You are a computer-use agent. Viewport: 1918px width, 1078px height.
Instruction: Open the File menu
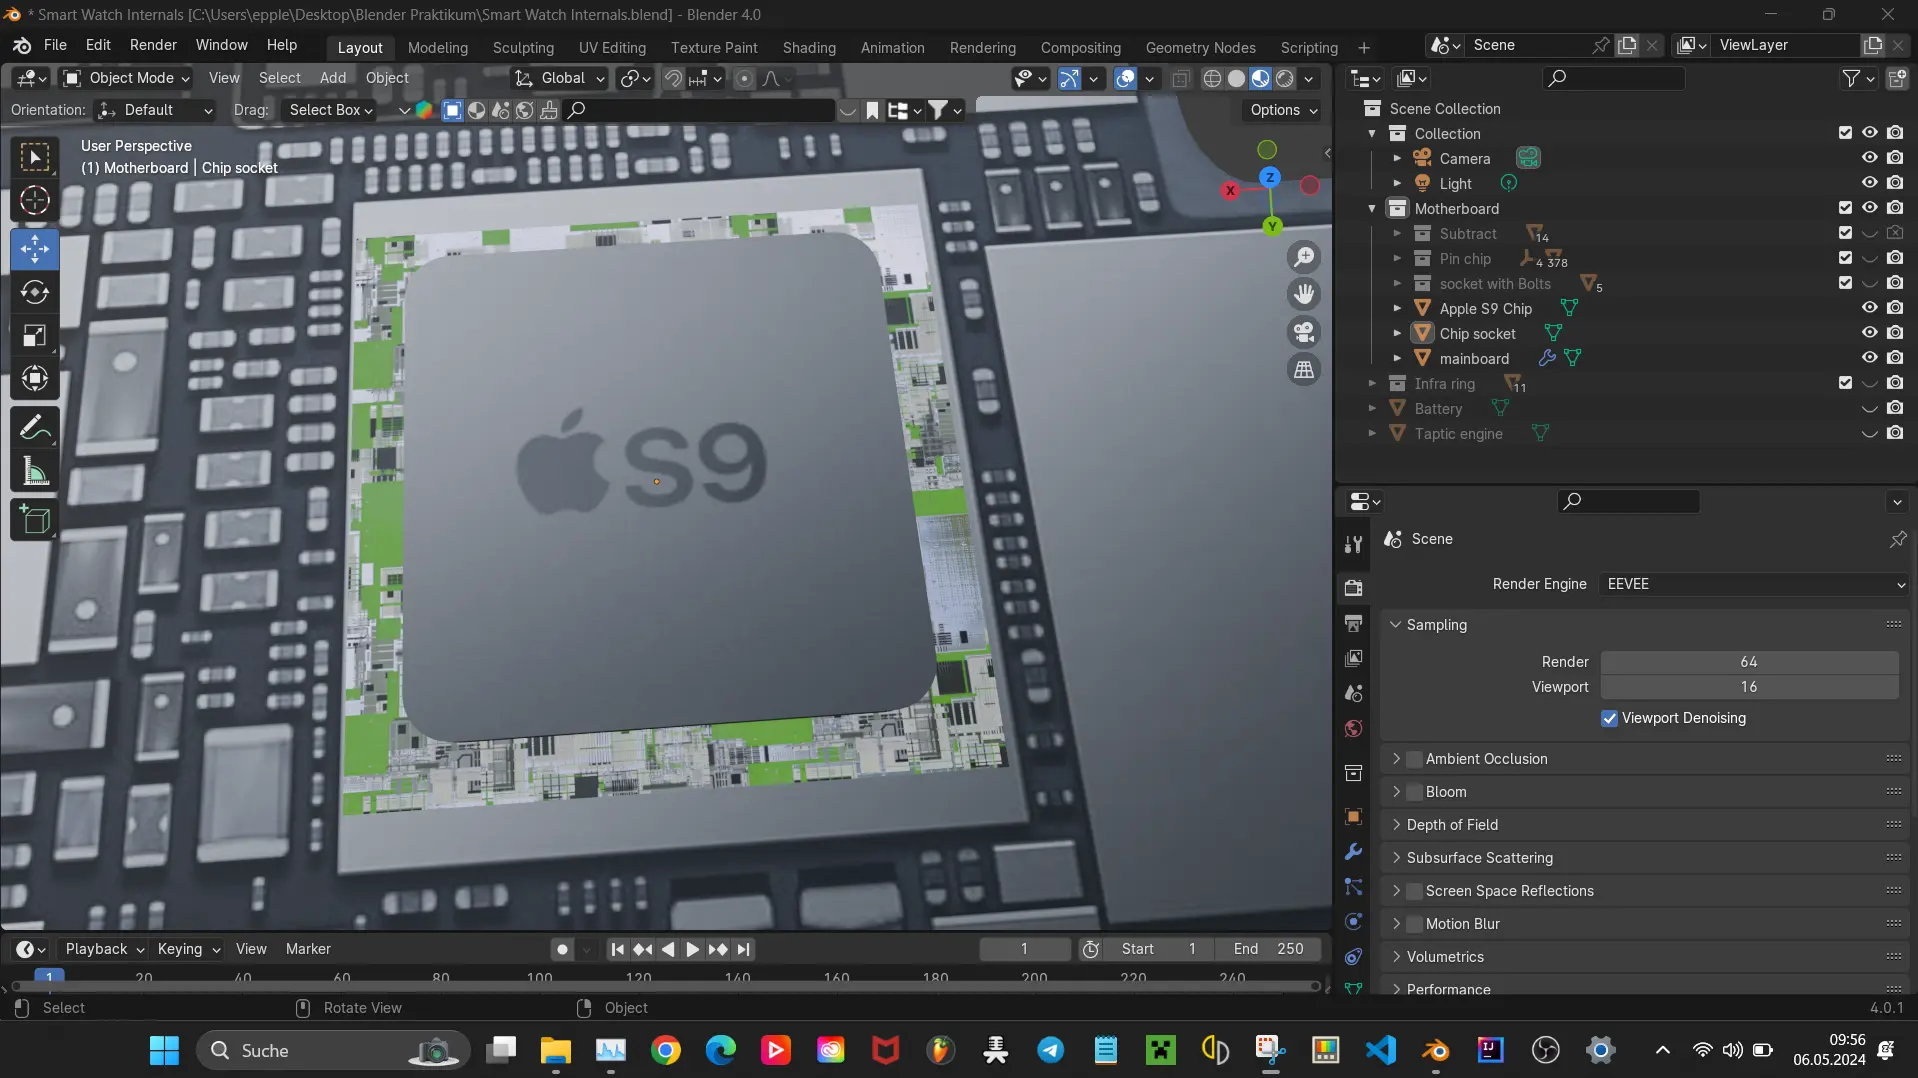point(55,45)
